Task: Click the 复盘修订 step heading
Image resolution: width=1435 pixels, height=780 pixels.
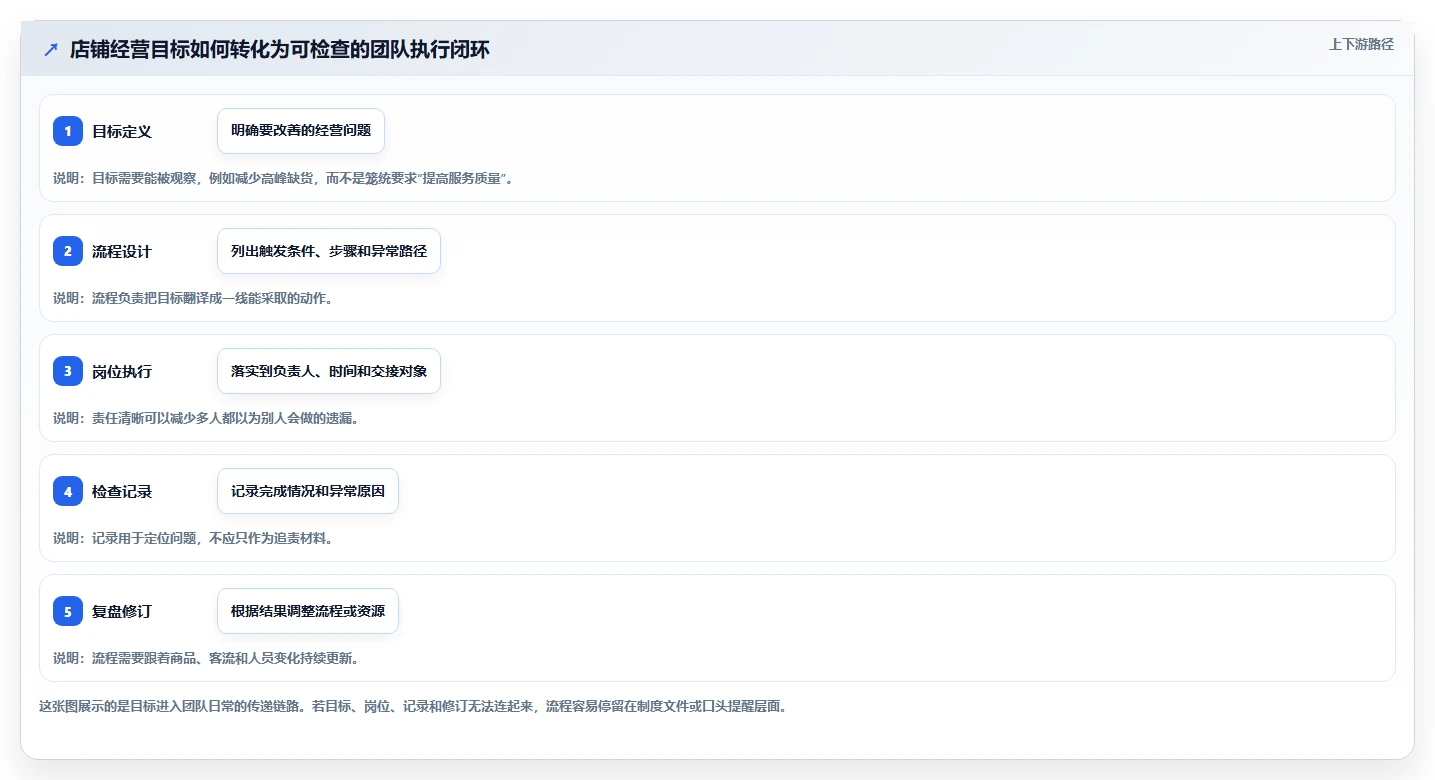Action: [x=122, y=611]
